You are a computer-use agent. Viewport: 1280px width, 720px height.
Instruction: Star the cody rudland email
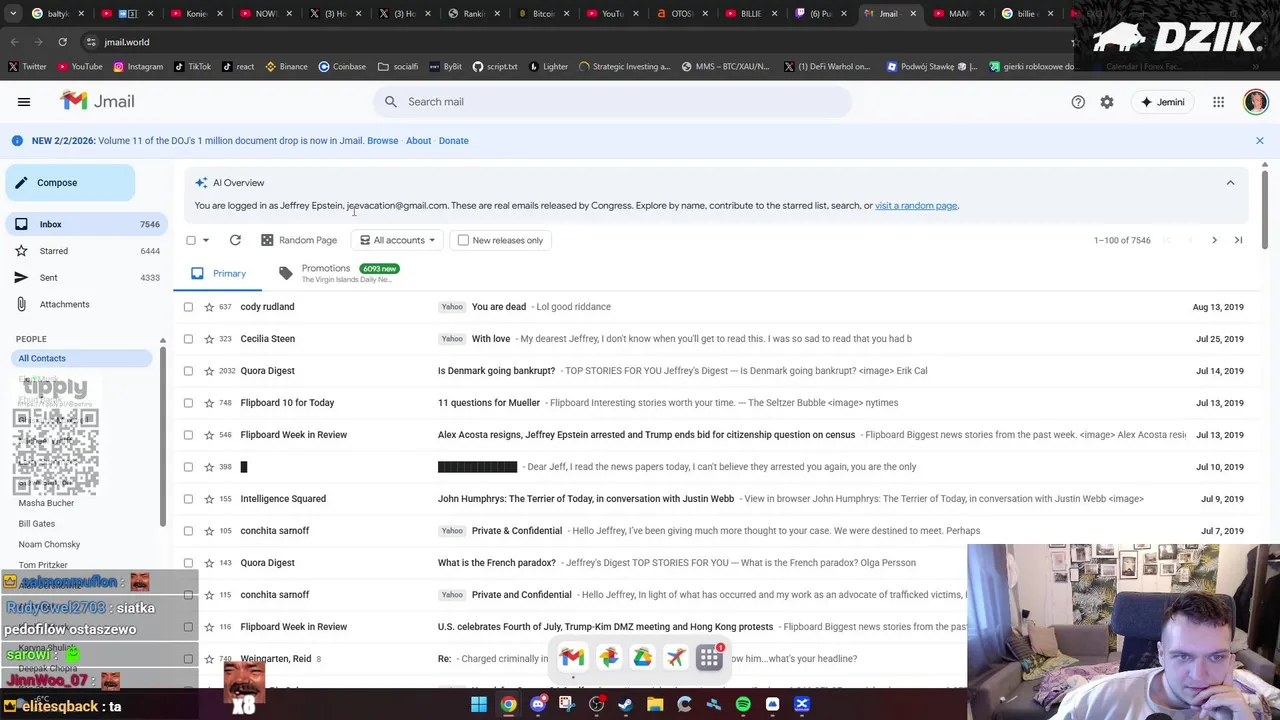click(209, 307)
